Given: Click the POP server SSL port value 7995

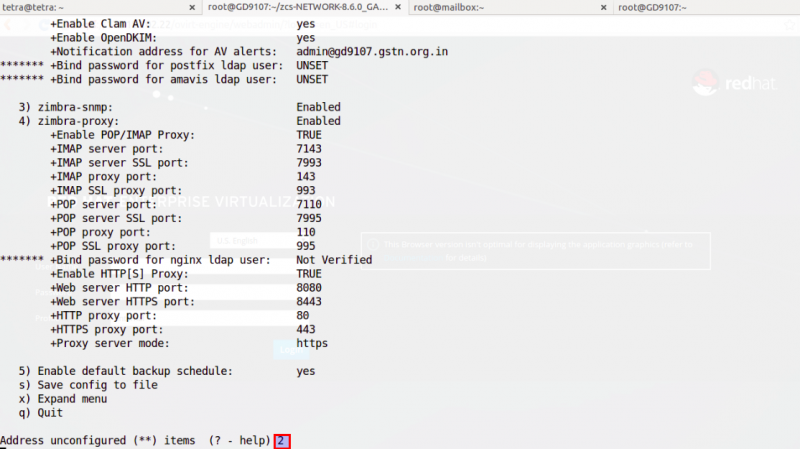Looking at the screenshot, I should [309, 218].
